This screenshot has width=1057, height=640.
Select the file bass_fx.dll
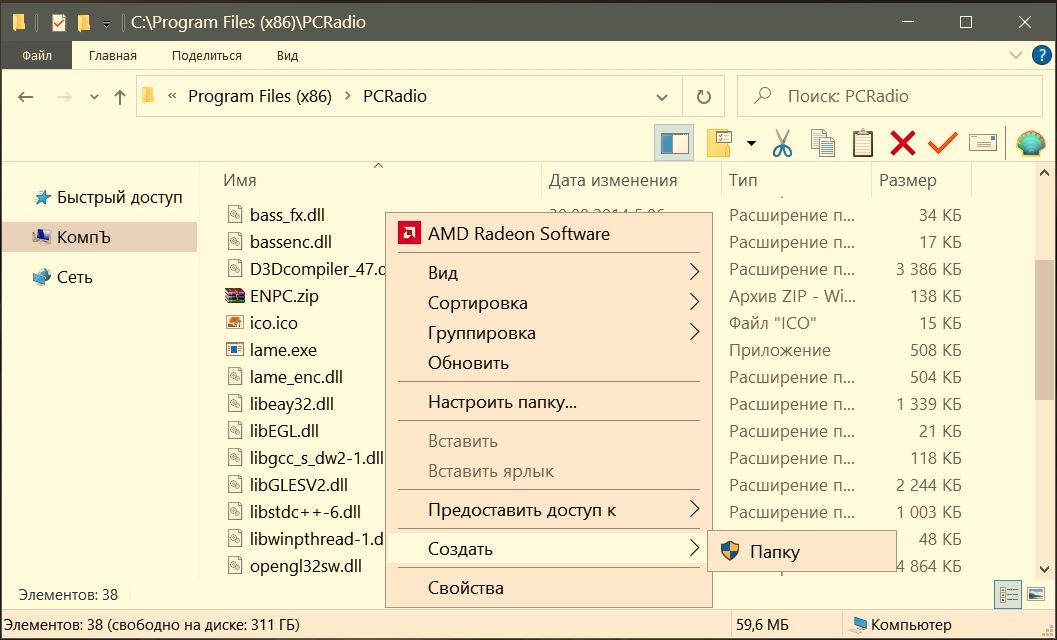click(287, 215)
